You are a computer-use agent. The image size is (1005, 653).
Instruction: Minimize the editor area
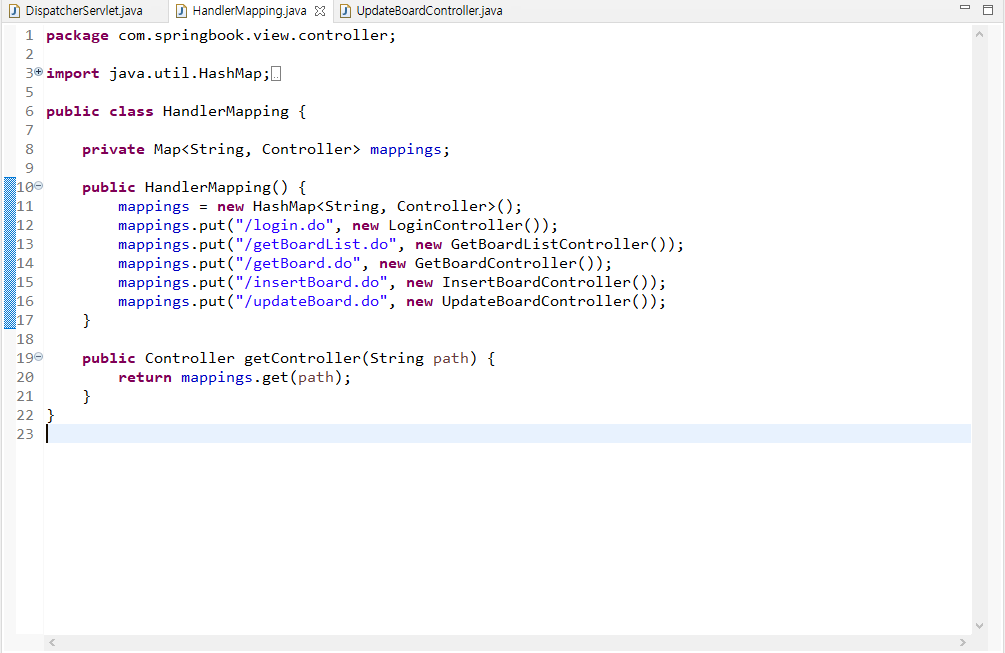tap(965, 8)
